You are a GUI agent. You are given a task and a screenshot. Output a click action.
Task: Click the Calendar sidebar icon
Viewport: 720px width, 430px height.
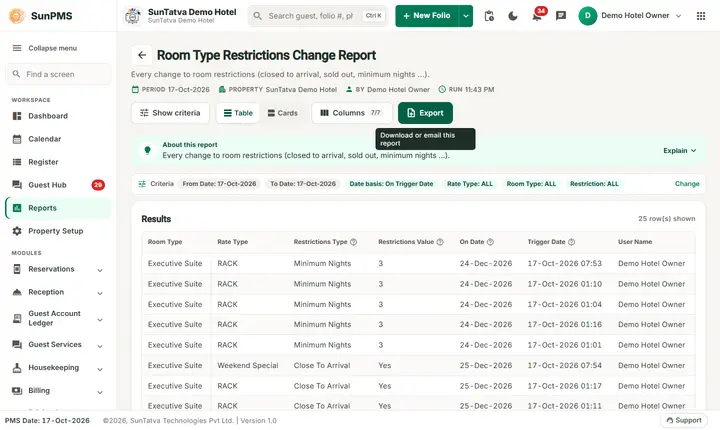[17, 139]
